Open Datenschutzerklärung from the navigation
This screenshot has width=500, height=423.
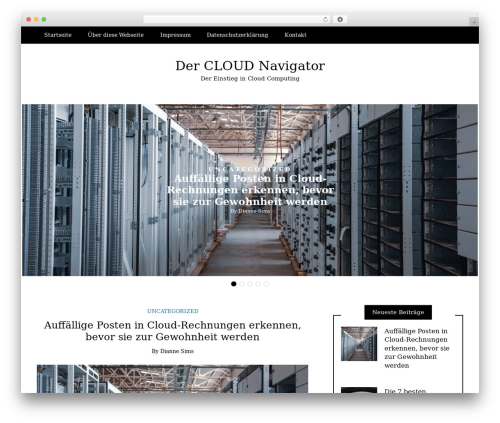tap(237, 35)
